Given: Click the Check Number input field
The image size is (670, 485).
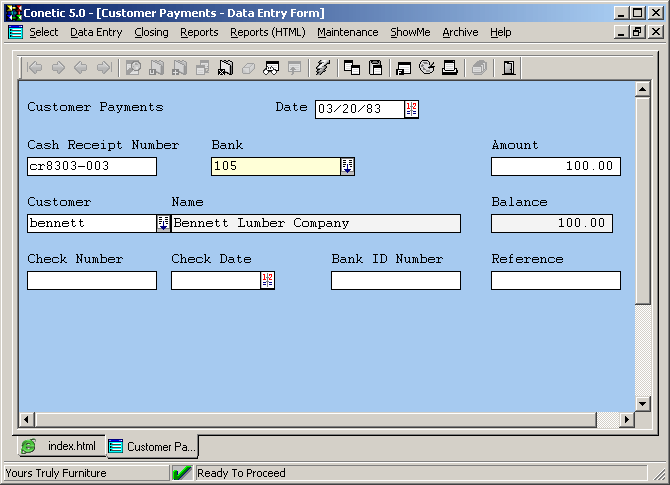Looking at the screenshot, I should tap(92, 281).
